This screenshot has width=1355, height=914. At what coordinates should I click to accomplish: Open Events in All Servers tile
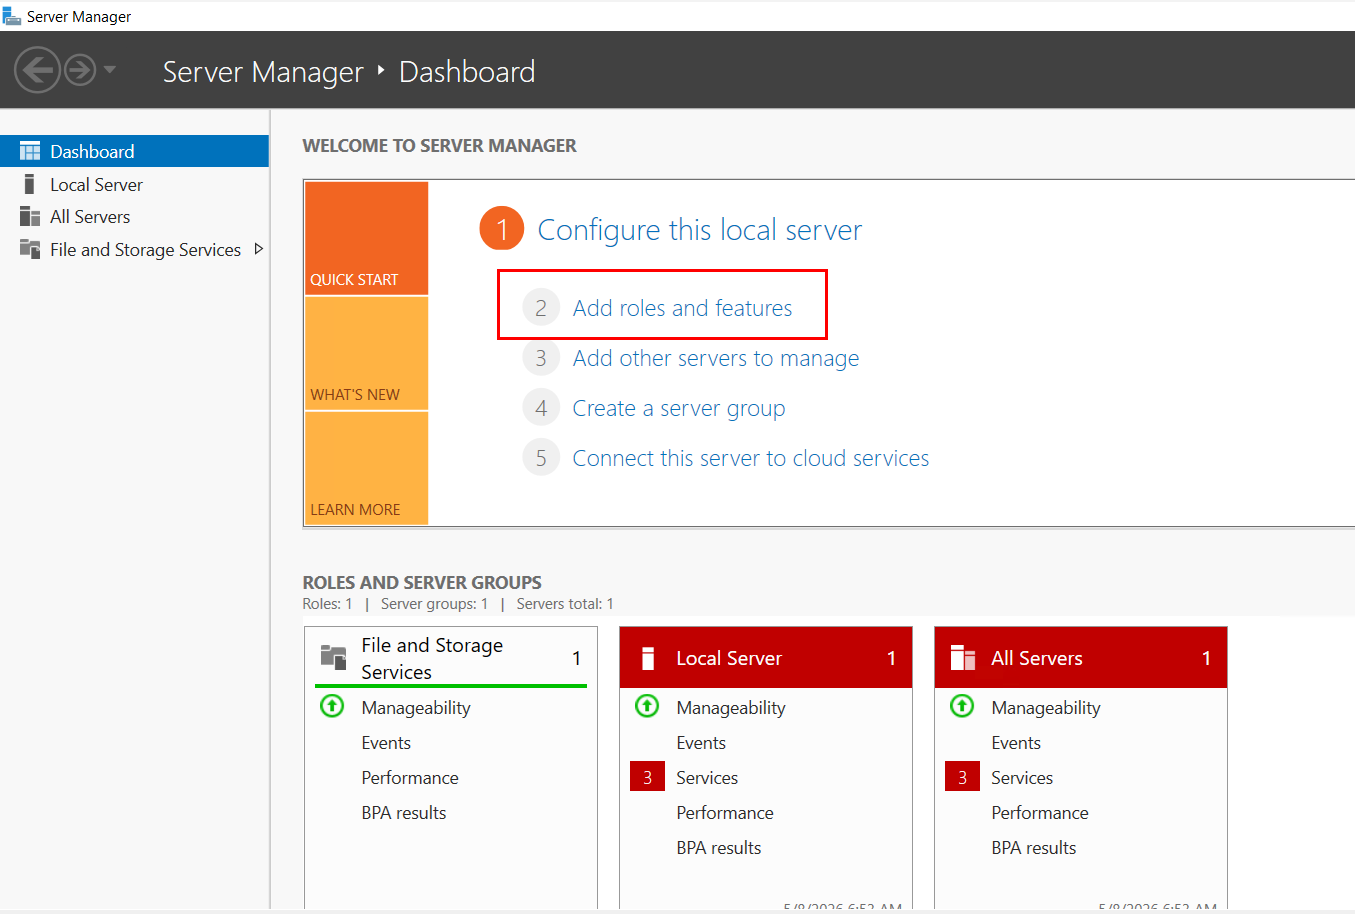pos(1016,743)
